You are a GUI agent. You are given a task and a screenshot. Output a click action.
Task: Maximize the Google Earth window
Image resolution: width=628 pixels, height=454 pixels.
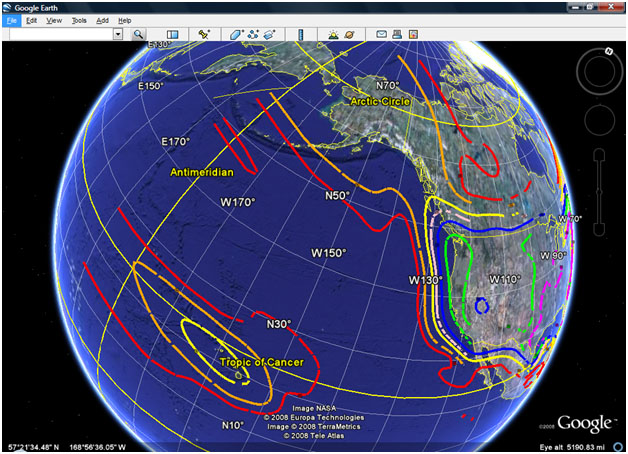590,7
